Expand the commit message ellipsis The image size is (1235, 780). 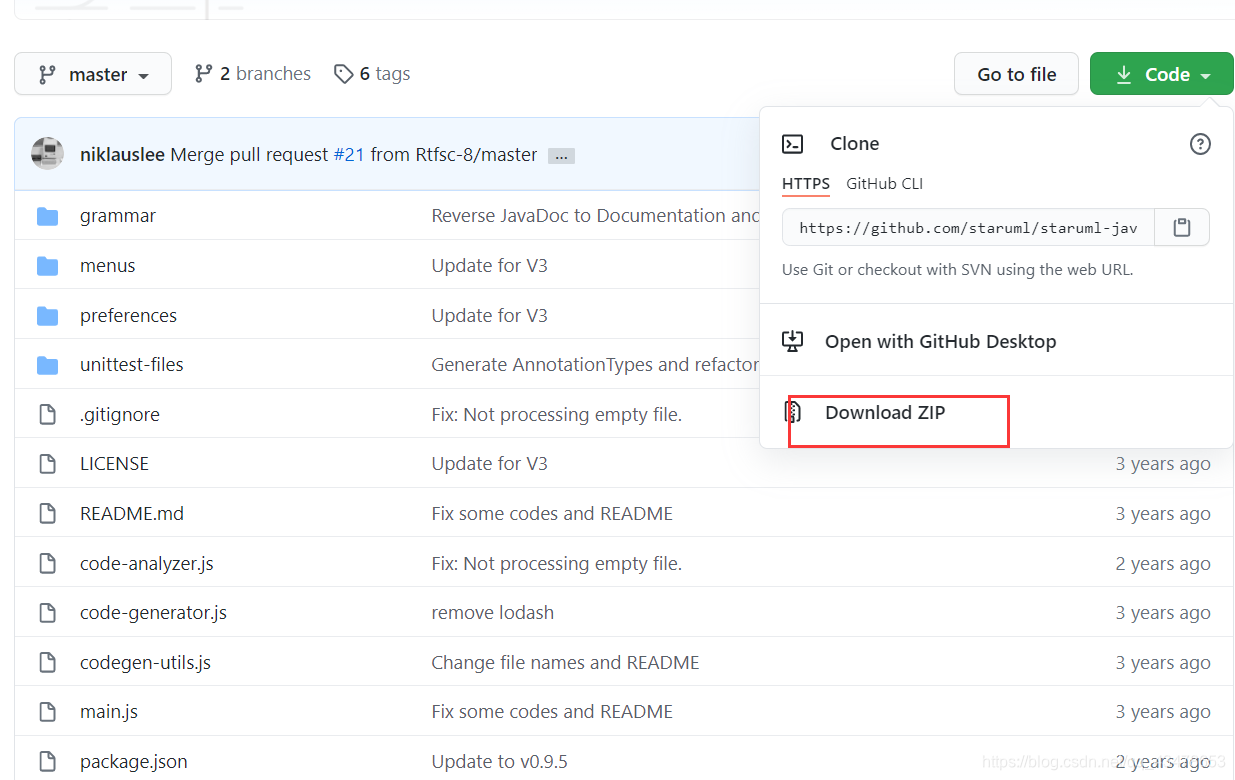[561, 155]
